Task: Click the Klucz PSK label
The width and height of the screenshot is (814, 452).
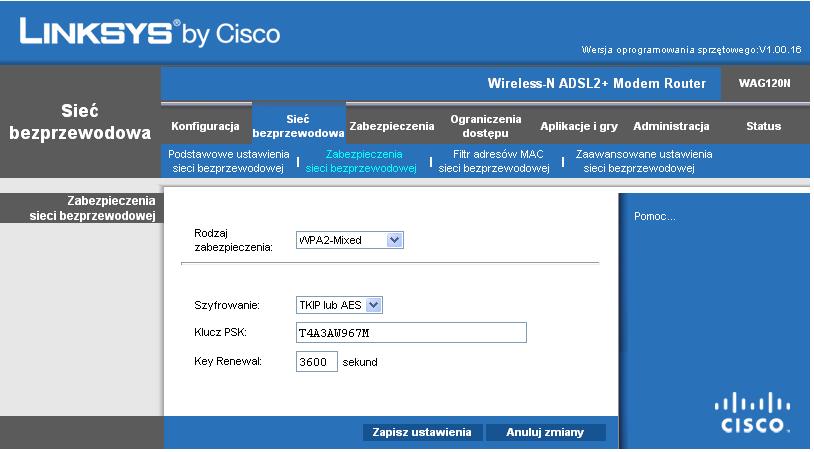Action: click(220, 332)
